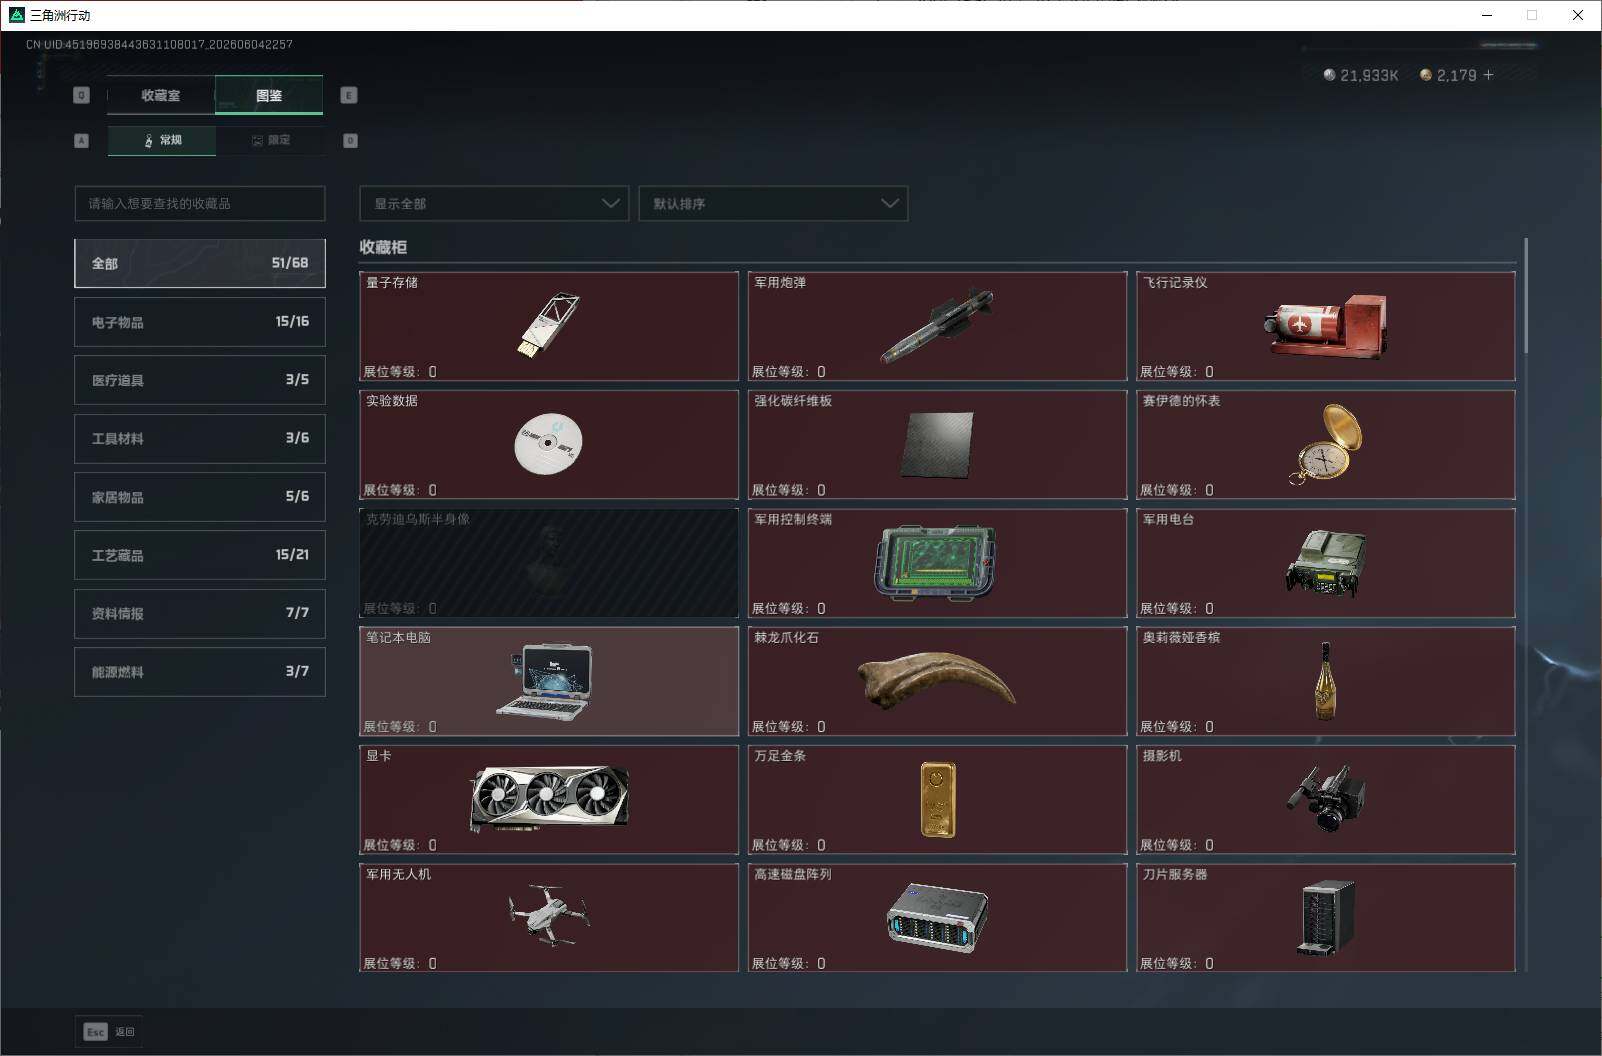Click the Esc 返回 back button
Image resolution: width=1602 pixels, height=1056 pixels.
[109, 1031]
